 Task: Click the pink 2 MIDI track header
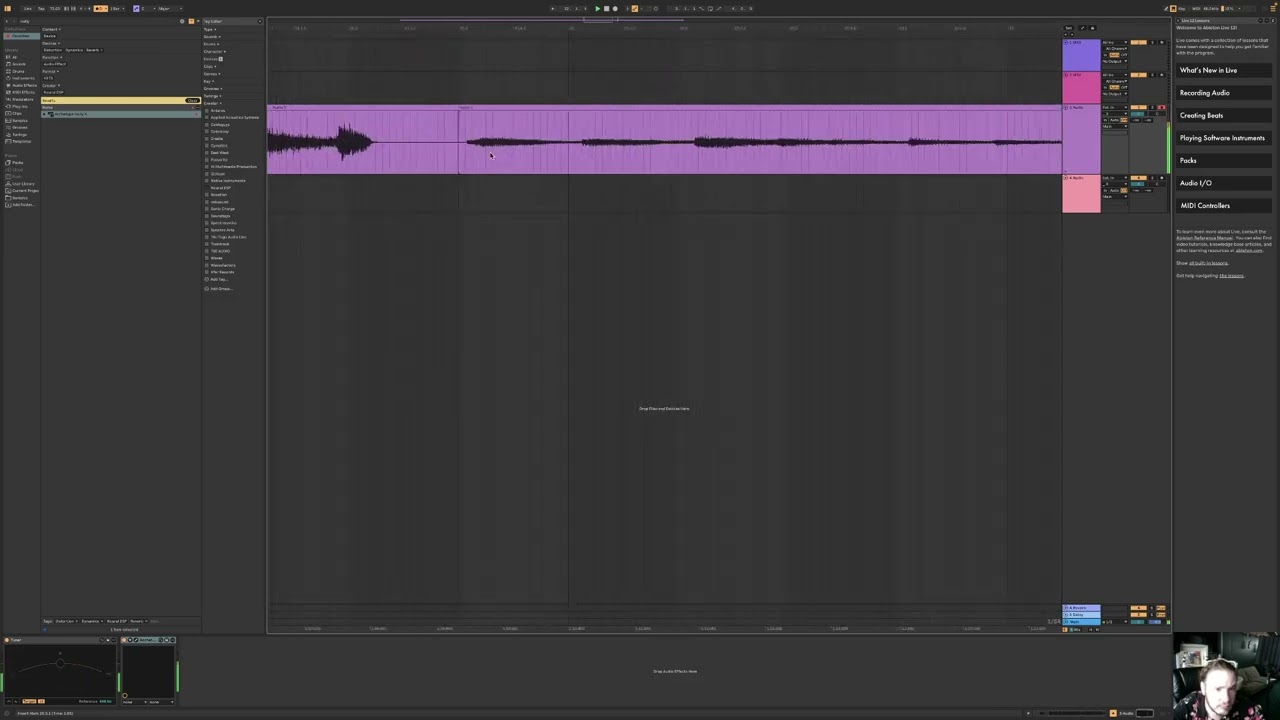tap(1081, 87)
